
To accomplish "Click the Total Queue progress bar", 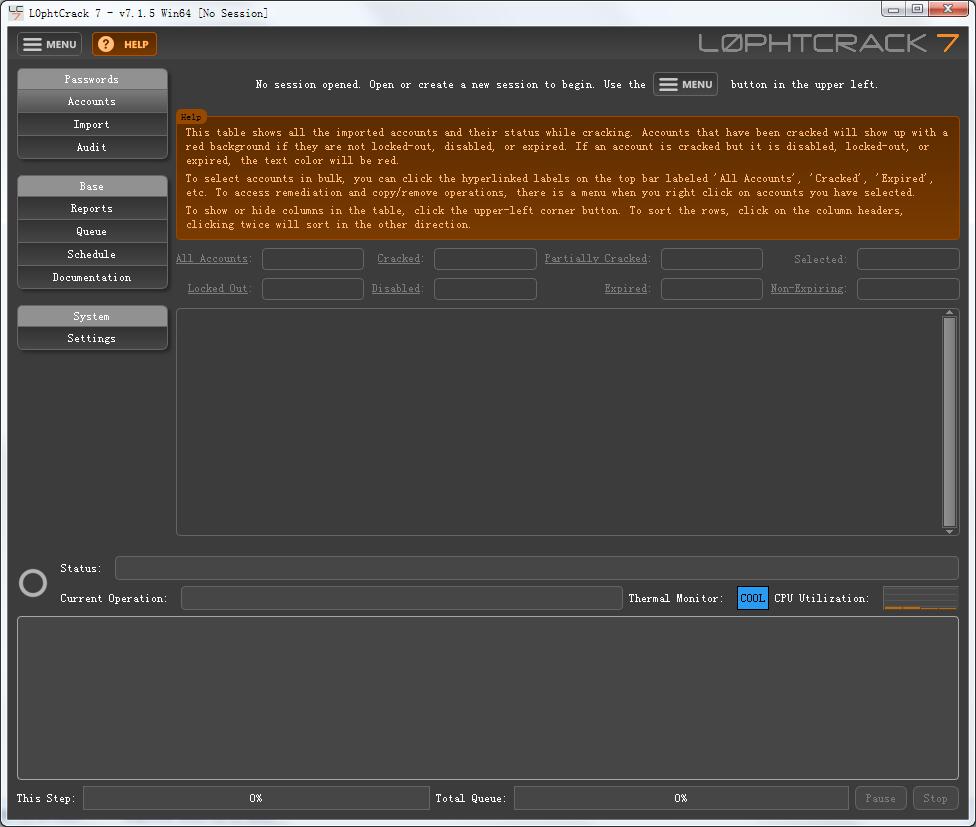I will (x=680, y=798).
